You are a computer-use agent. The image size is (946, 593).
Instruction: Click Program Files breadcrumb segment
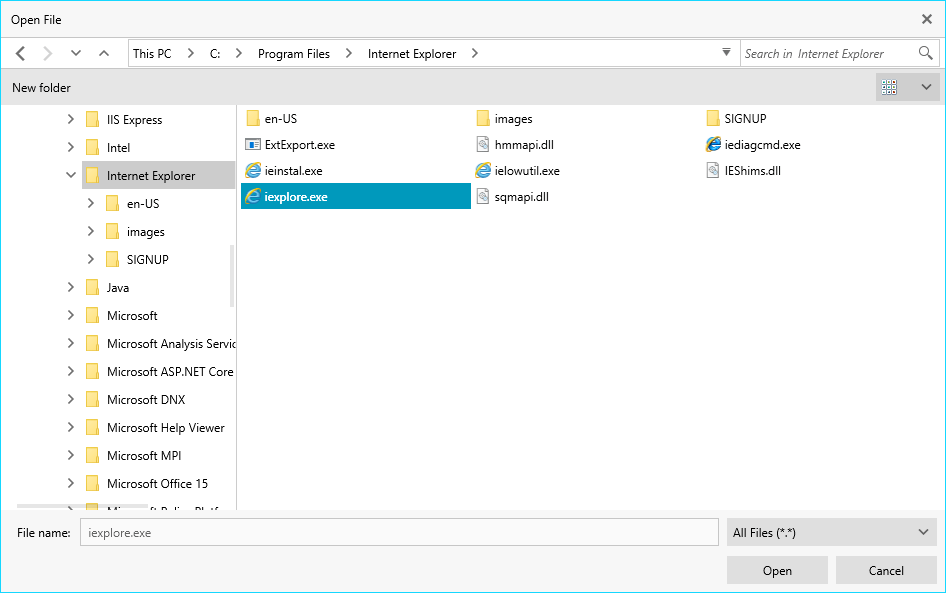[x=294, y=54]
